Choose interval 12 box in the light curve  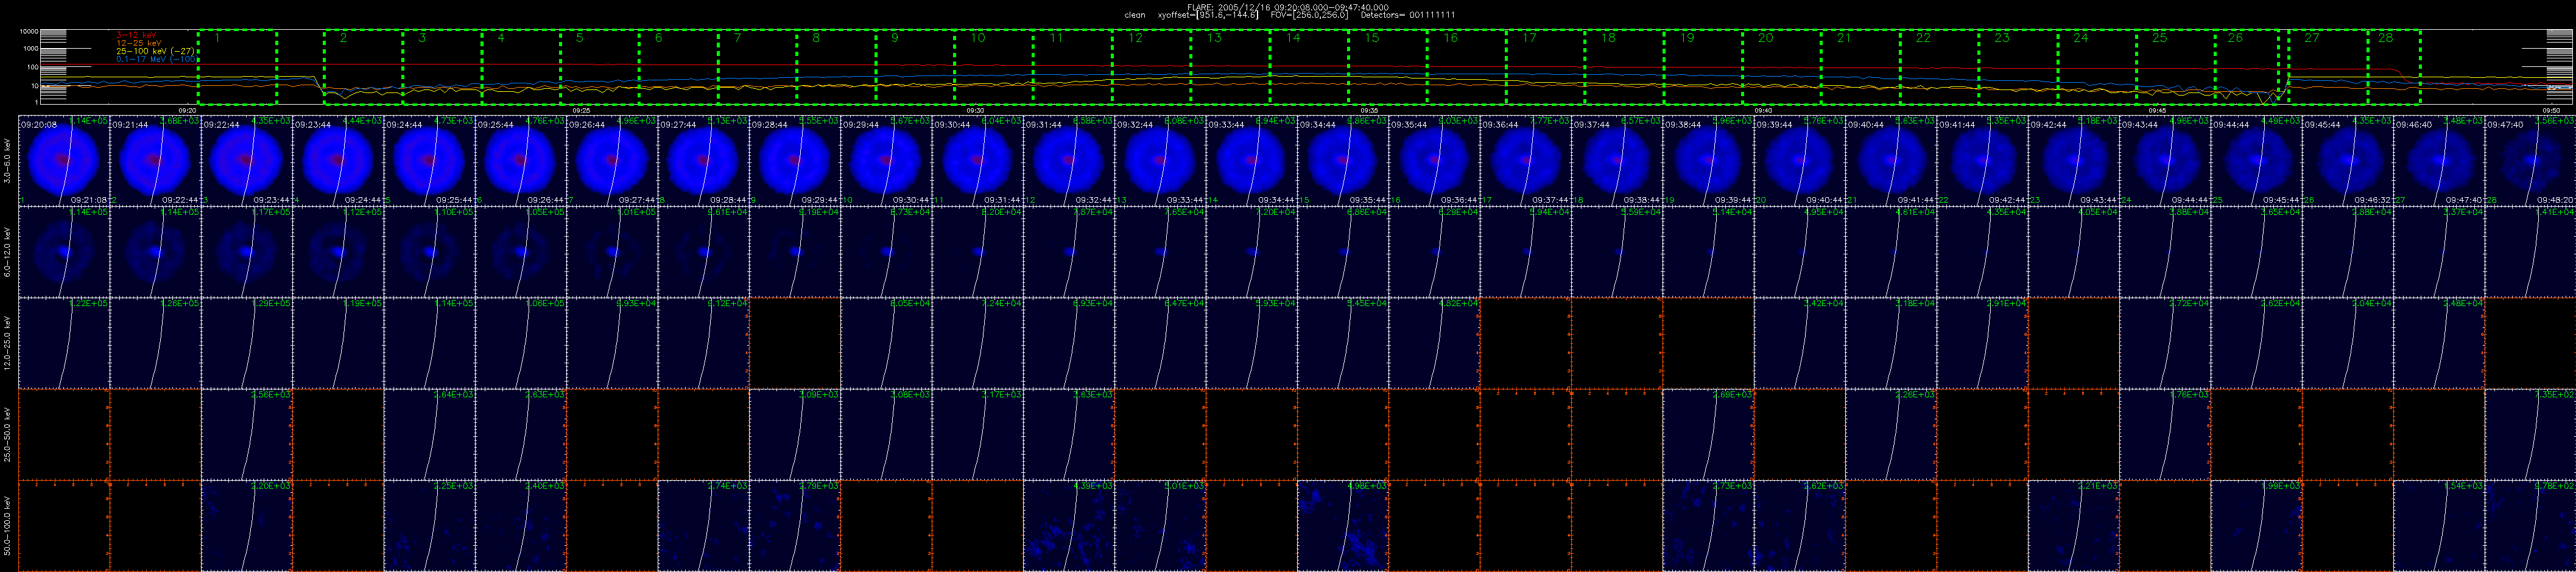click(1151, 67)
